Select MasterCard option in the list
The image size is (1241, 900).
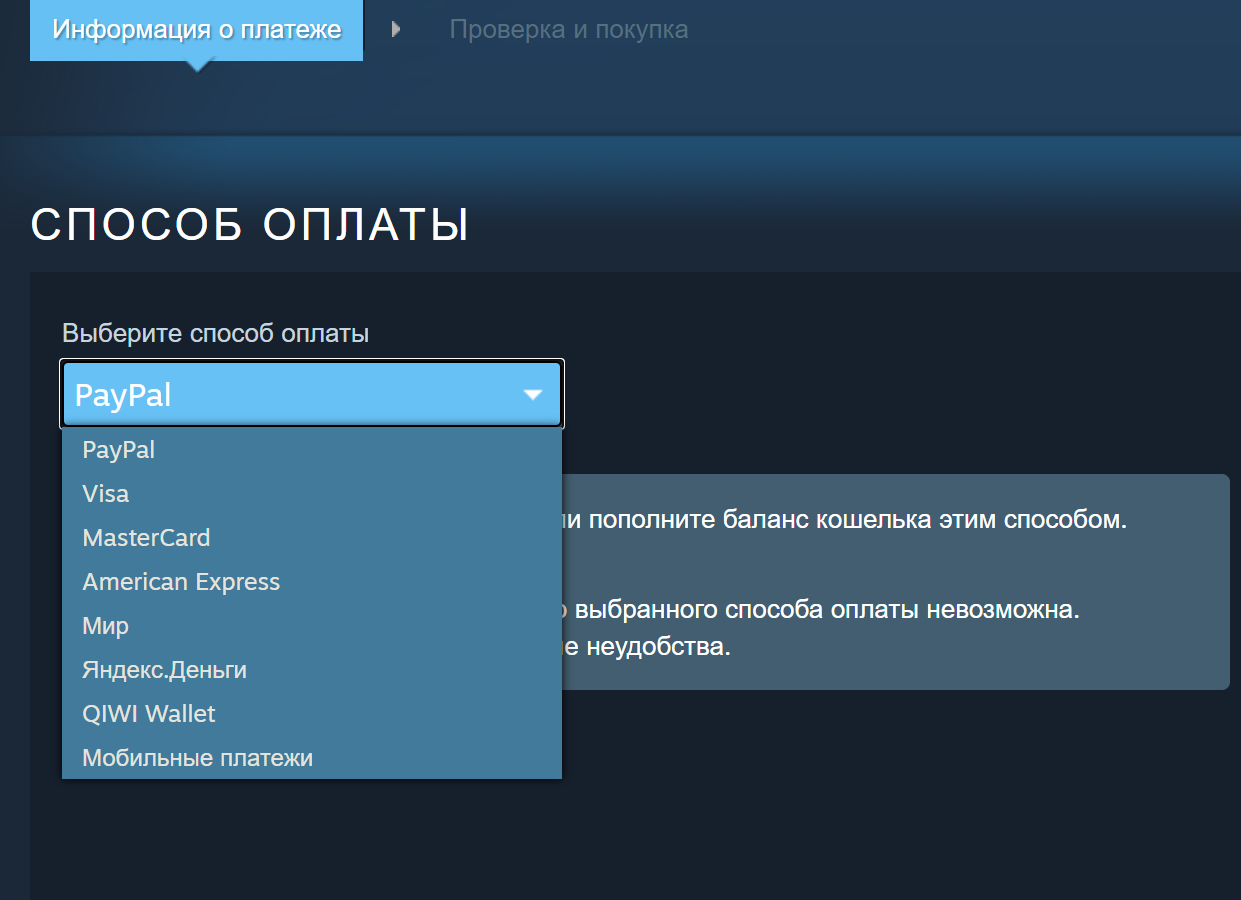click(146, 538)
